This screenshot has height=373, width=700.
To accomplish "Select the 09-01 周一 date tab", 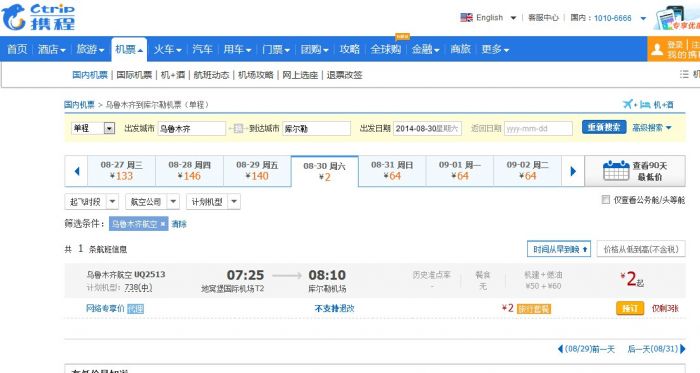I will coord(460,171).
